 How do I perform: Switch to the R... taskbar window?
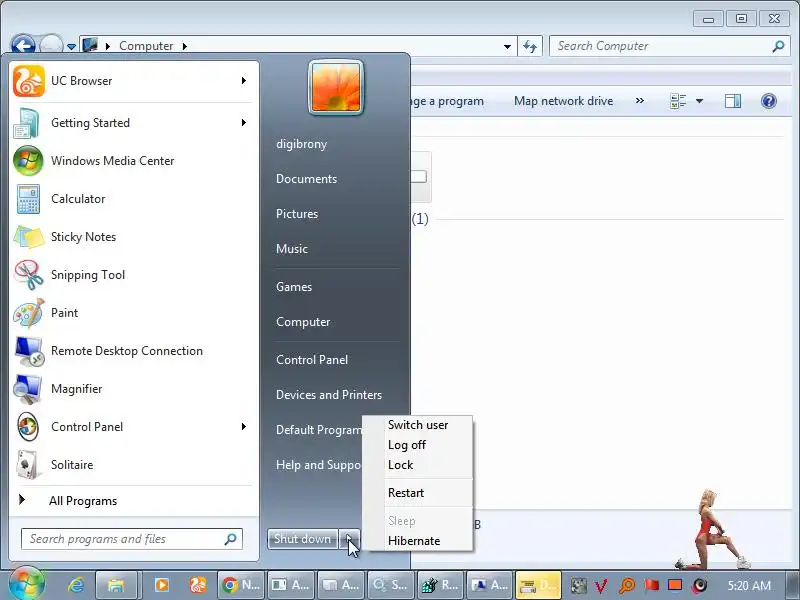[440, 585]
